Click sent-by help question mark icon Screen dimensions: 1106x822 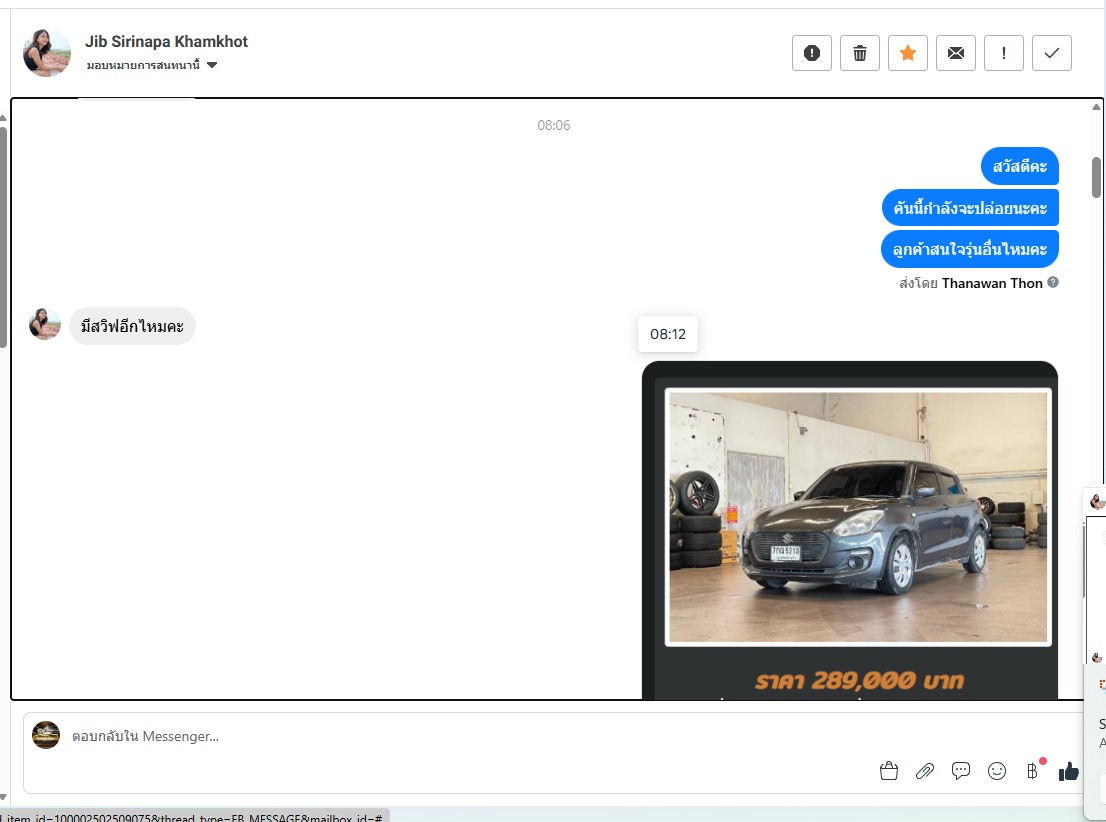pyautogui.click(x=1052, y=282)
